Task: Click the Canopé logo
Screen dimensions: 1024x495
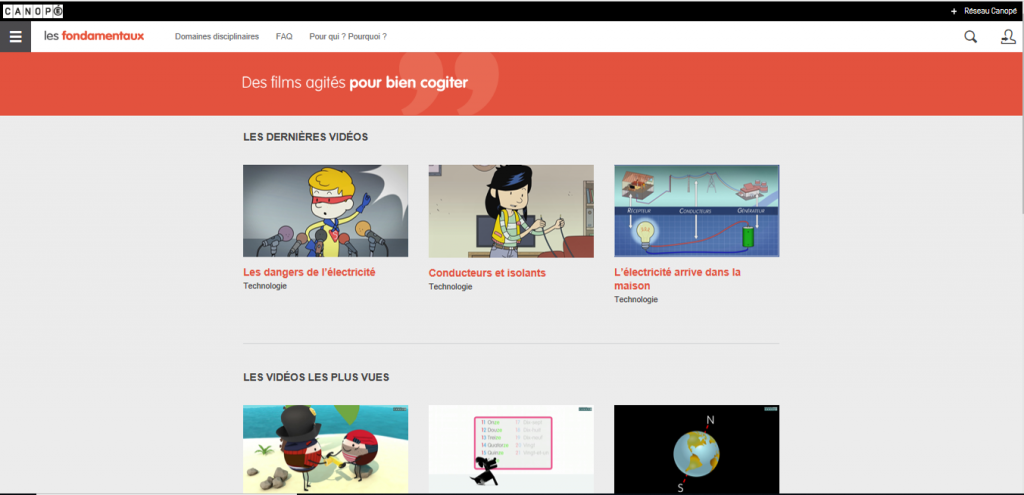Action: click(34, 11)
